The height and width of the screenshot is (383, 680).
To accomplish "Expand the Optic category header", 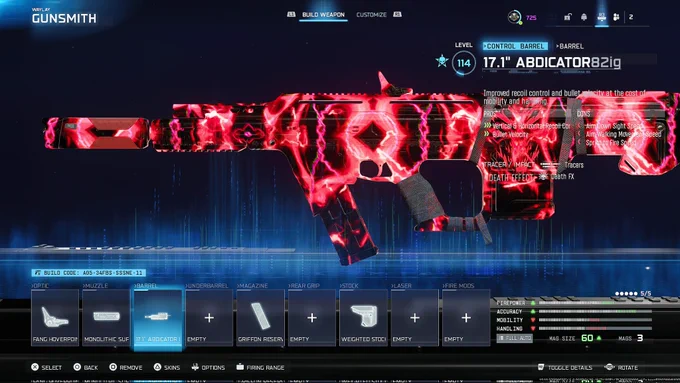I will 40,285.
